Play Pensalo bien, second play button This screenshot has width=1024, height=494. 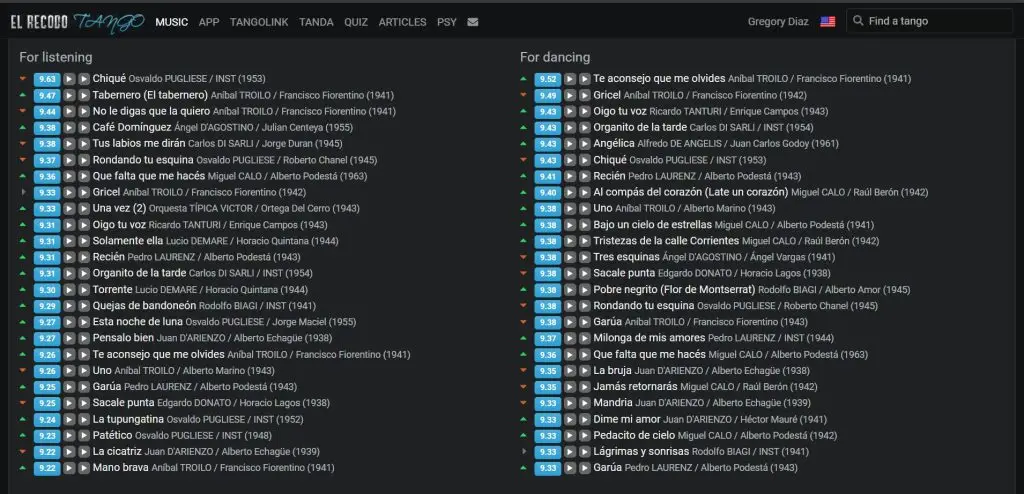[84, 338]
